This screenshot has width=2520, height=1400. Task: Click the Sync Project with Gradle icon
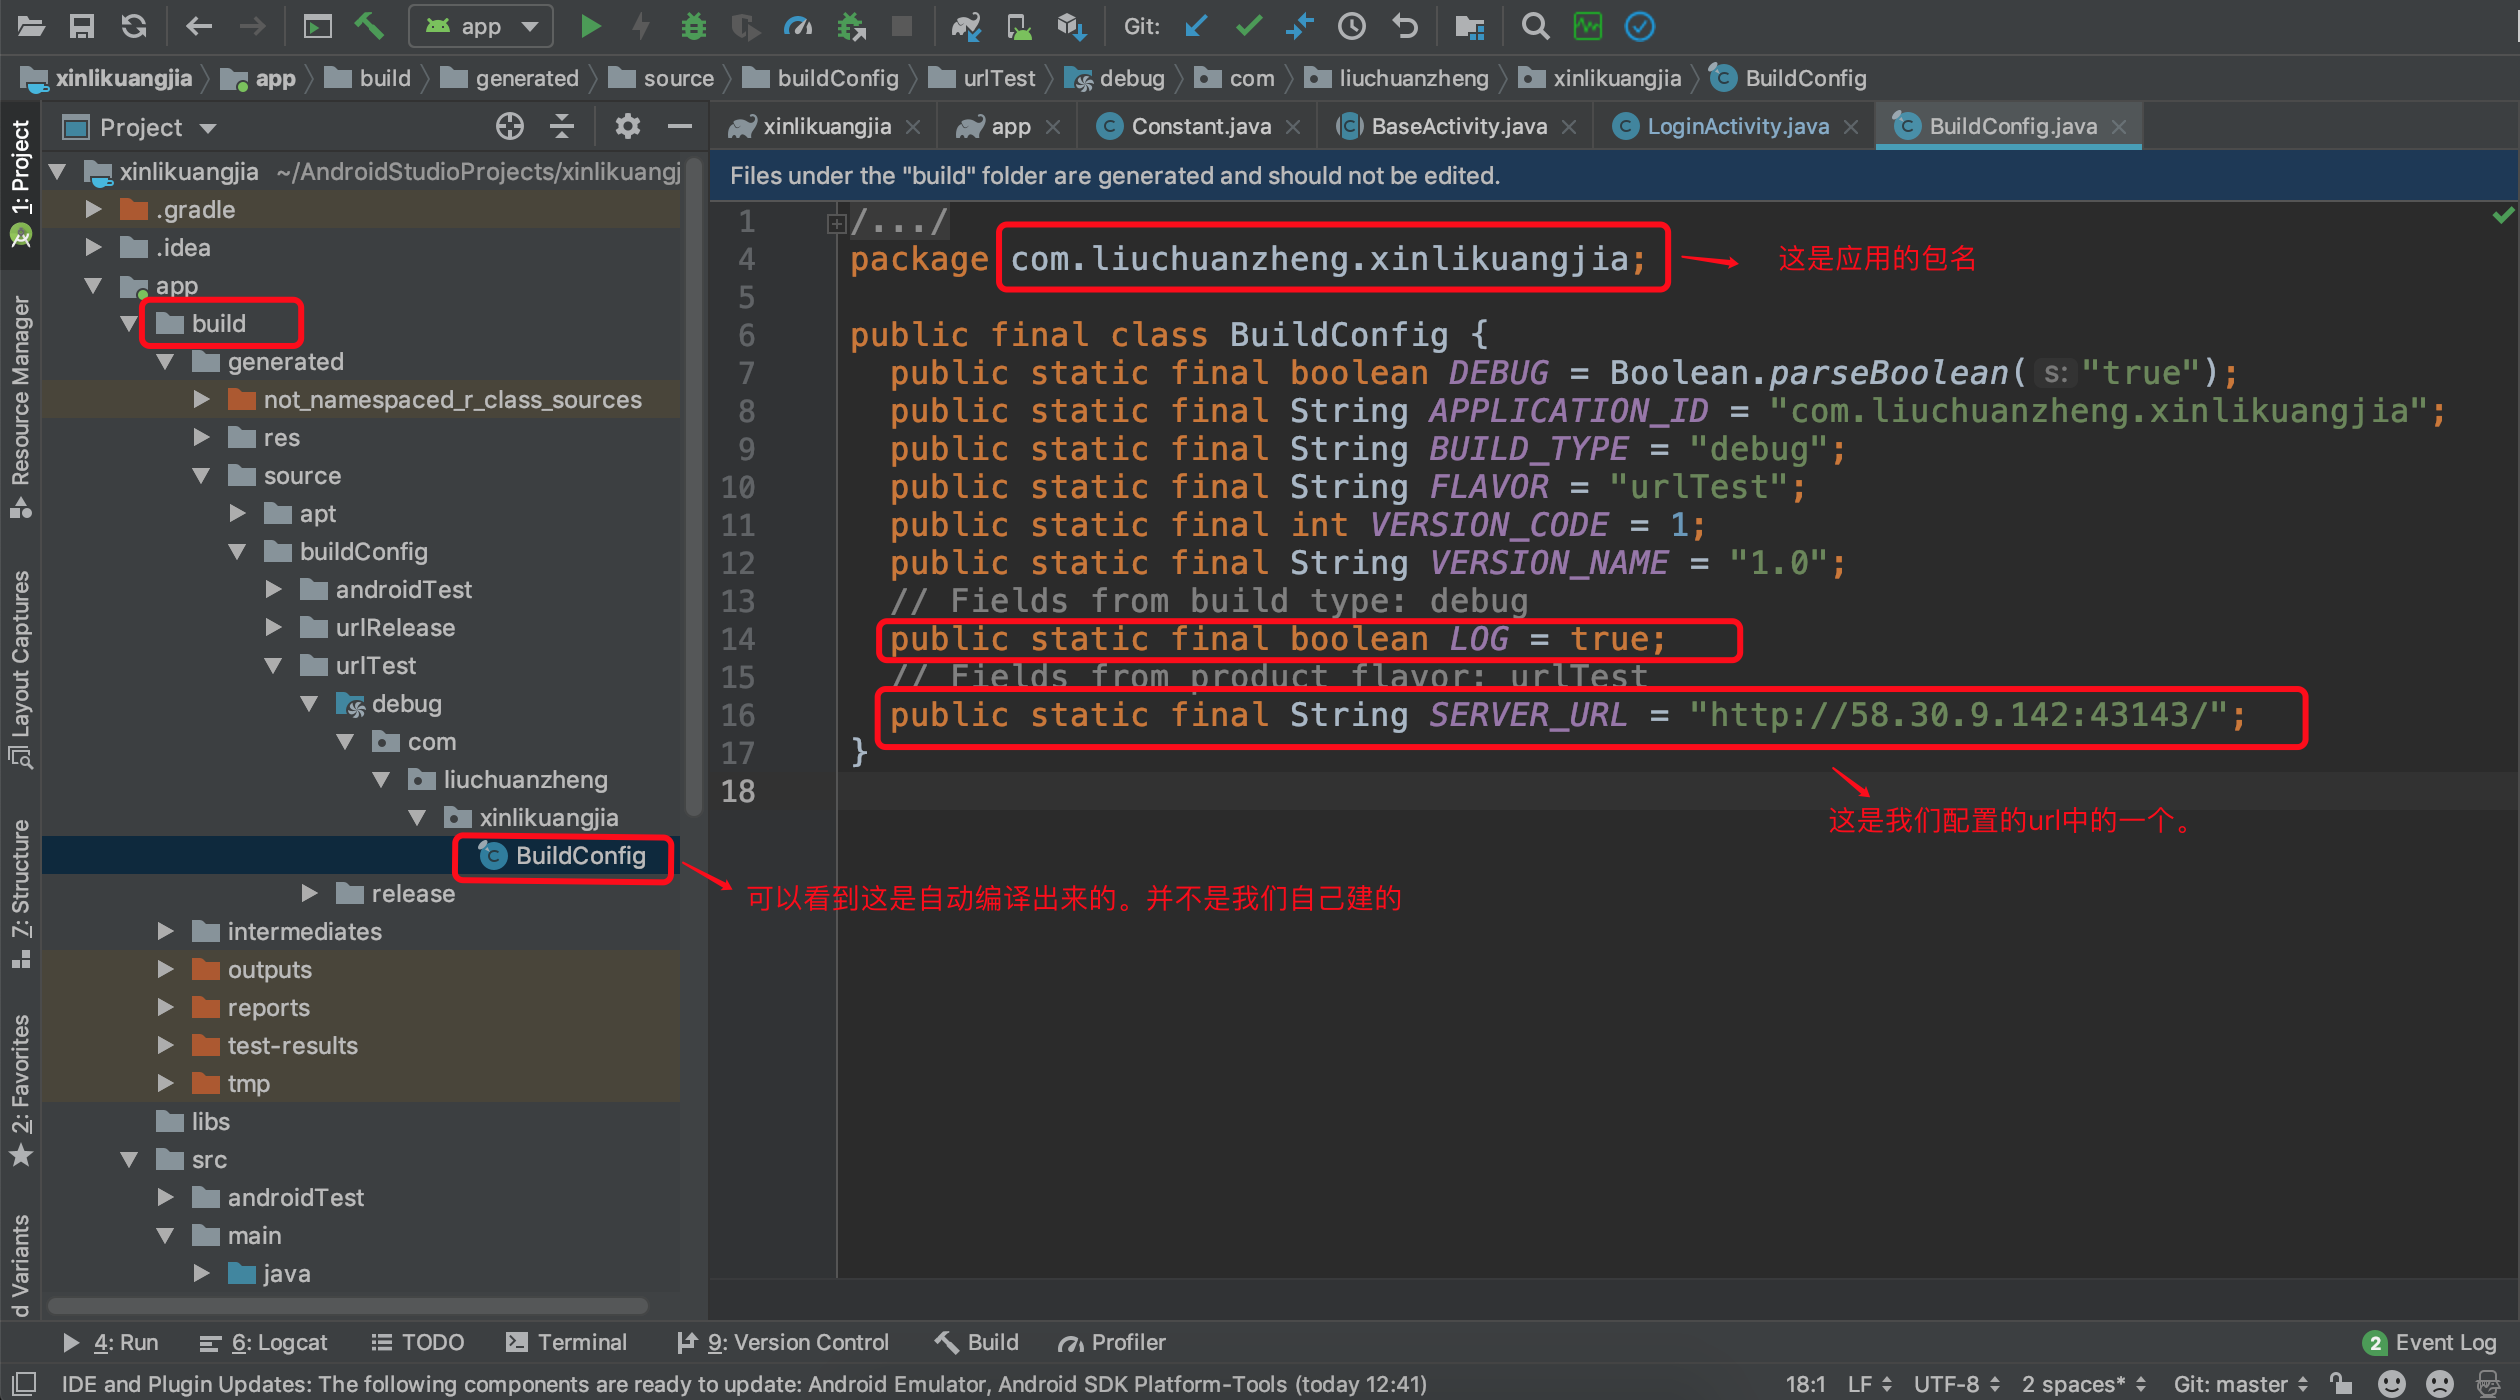click(966, 27)
